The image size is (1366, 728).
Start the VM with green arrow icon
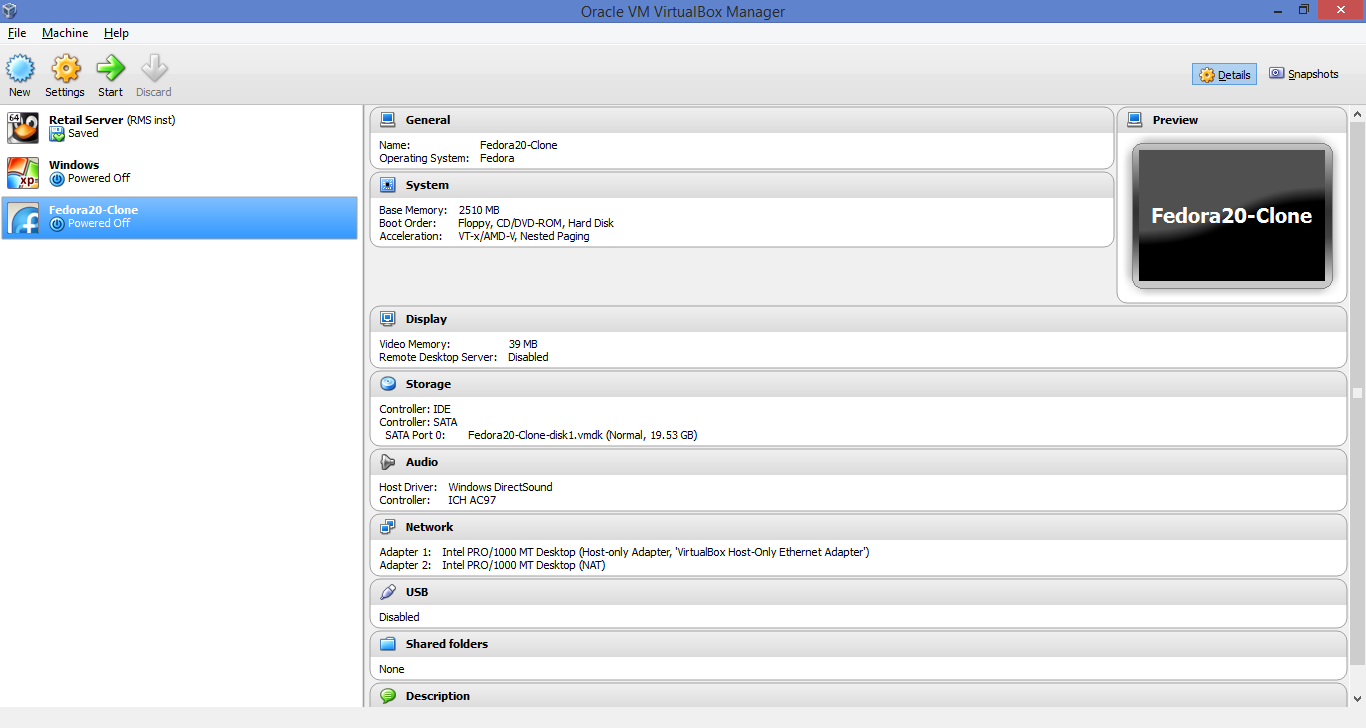pyautogui.click(x=110, y=69)
